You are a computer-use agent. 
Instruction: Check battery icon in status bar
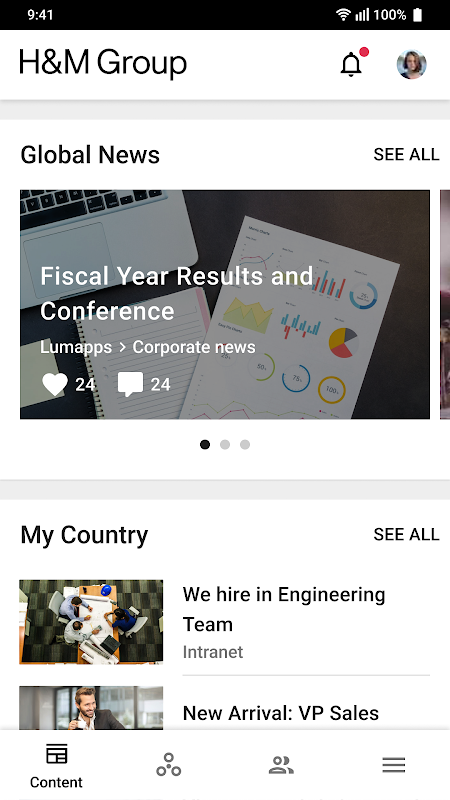[417, 15]
